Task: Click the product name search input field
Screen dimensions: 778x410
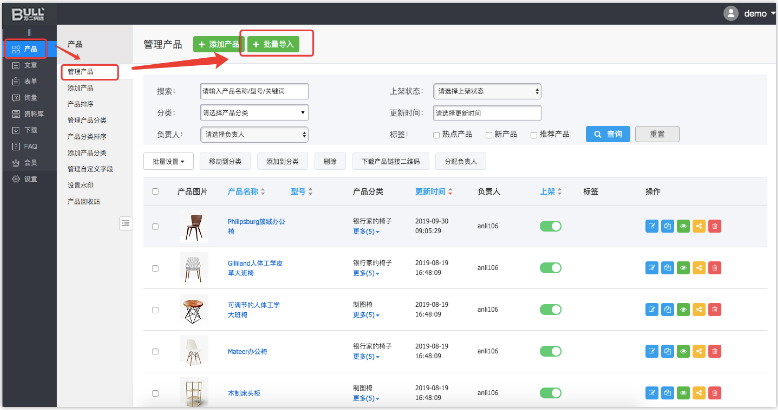Action: click(x=254, y=91)
